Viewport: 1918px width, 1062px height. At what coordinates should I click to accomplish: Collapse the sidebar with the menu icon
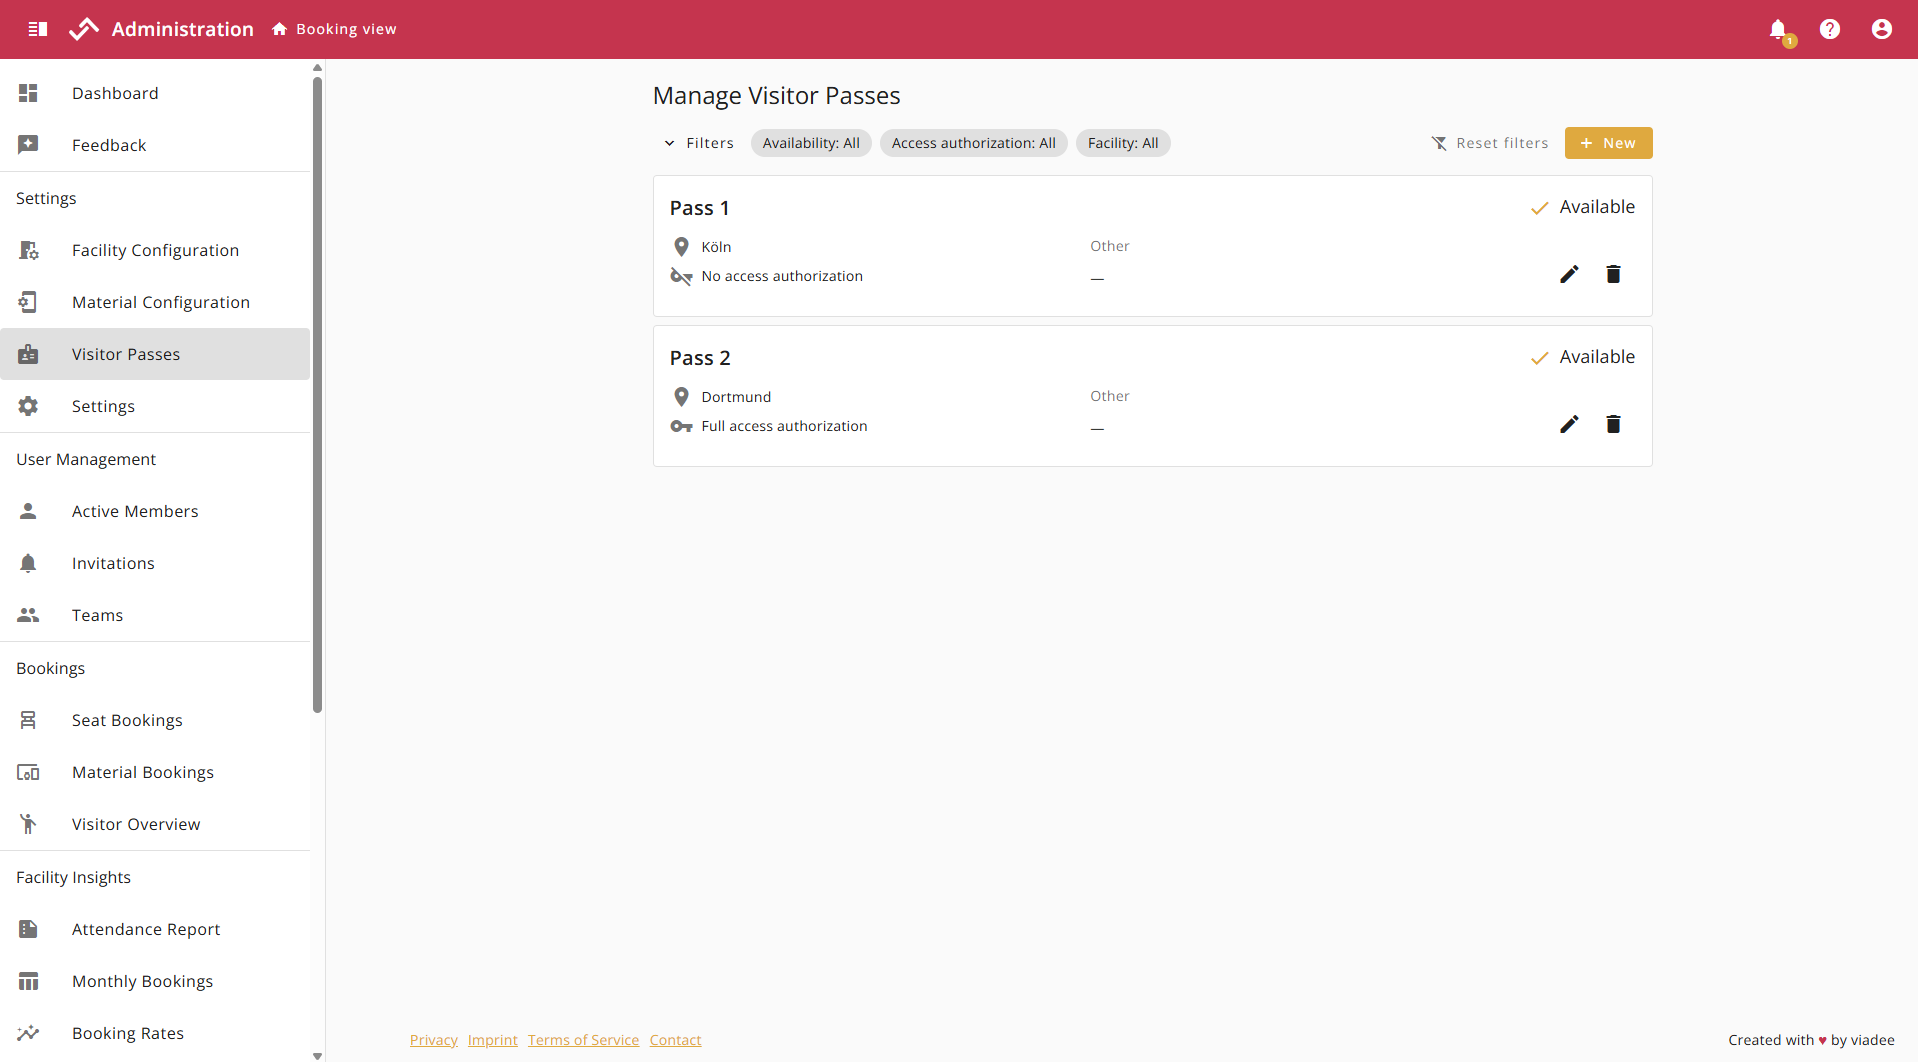(38, 29)
